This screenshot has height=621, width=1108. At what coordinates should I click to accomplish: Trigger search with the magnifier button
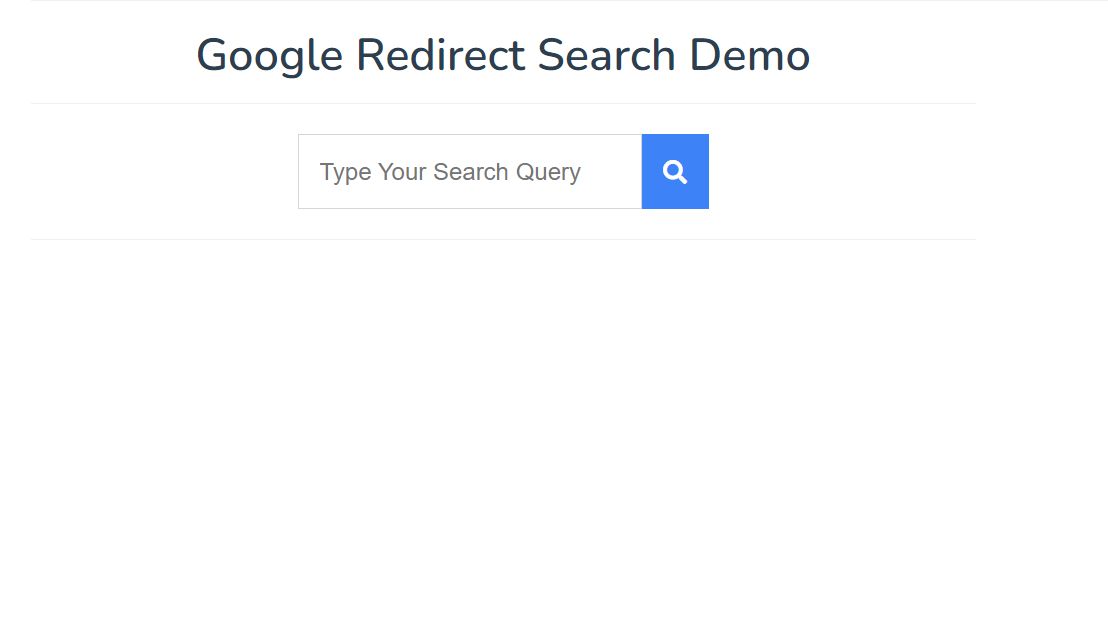pyautogui.click(x=675, y=172)
